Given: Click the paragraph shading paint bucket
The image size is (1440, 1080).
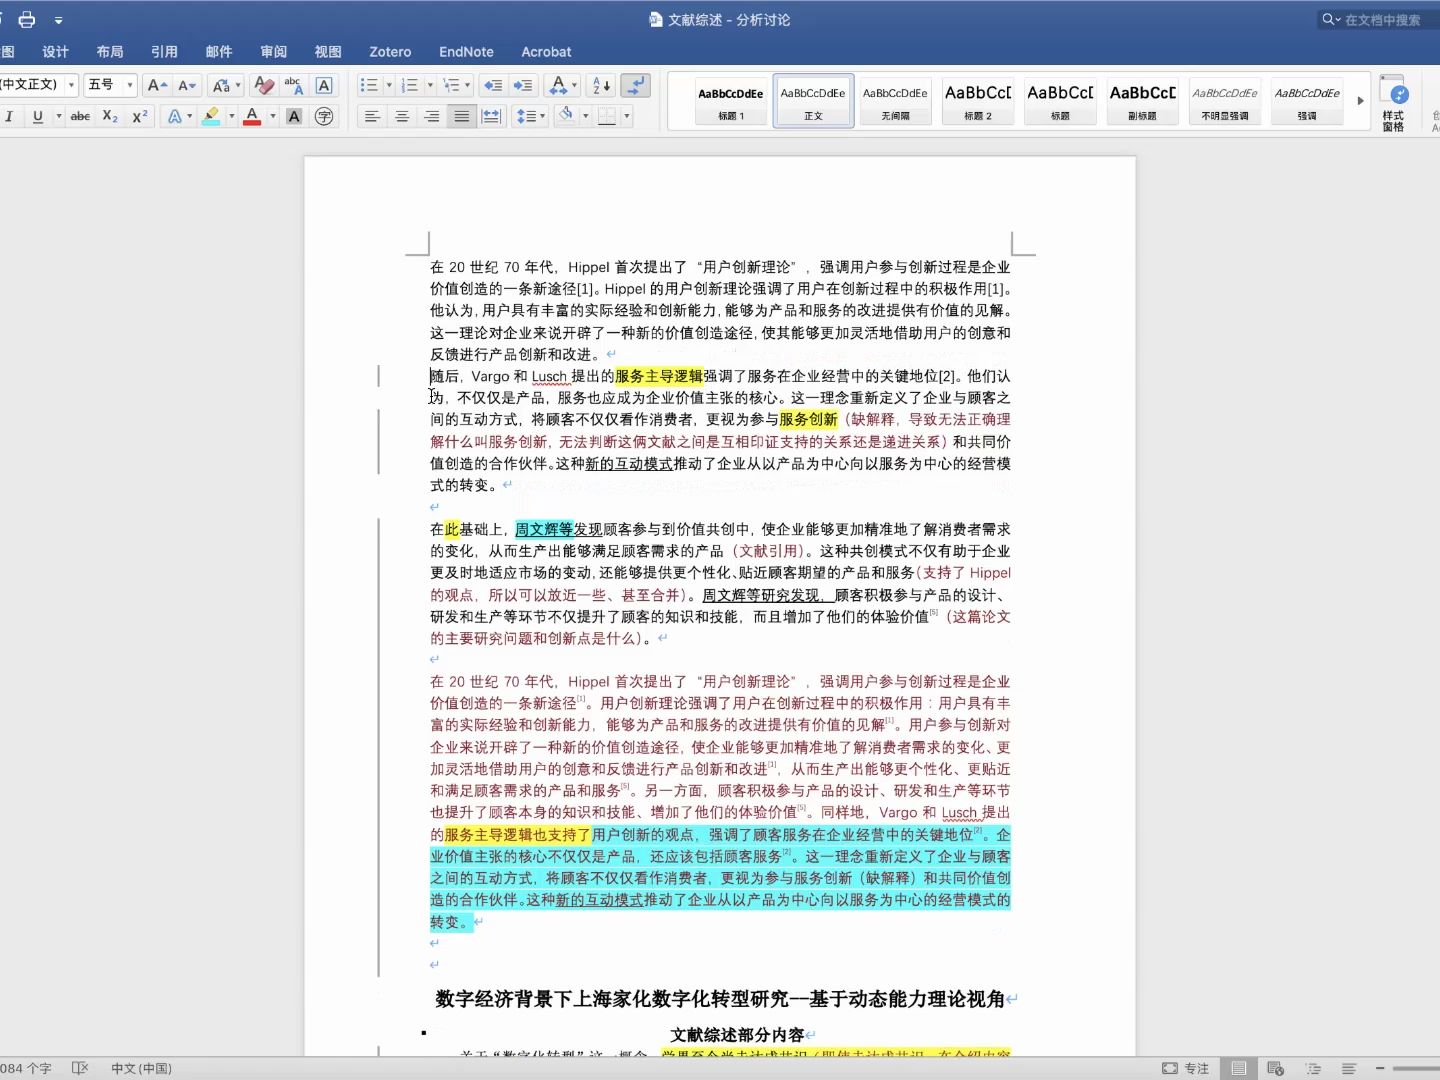Looking at the screenshot, I should click(x=566, y=116).
